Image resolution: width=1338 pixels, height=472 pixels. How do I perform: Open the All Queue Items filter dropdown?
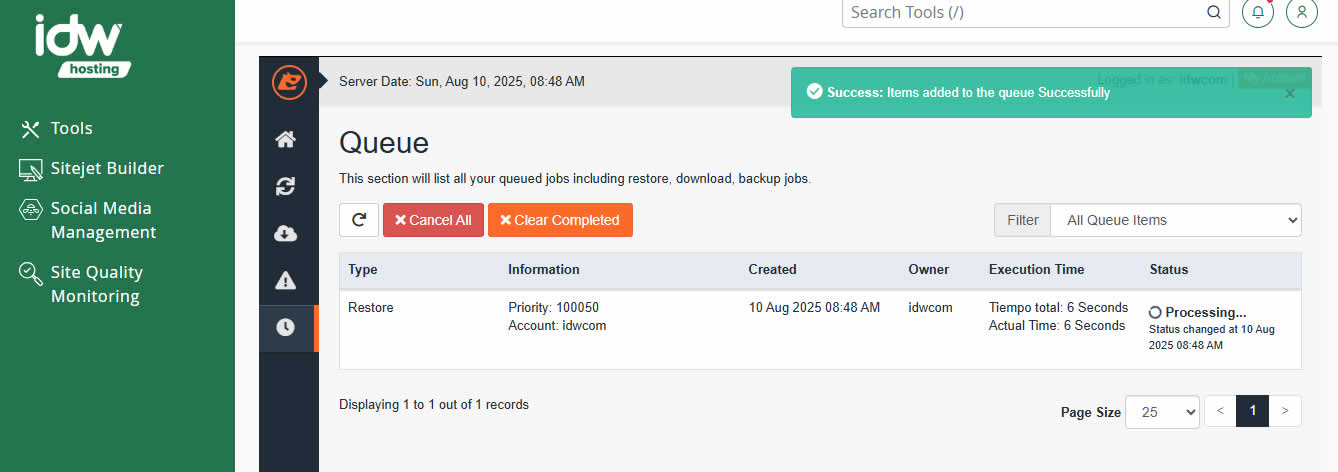(1175, 220)
